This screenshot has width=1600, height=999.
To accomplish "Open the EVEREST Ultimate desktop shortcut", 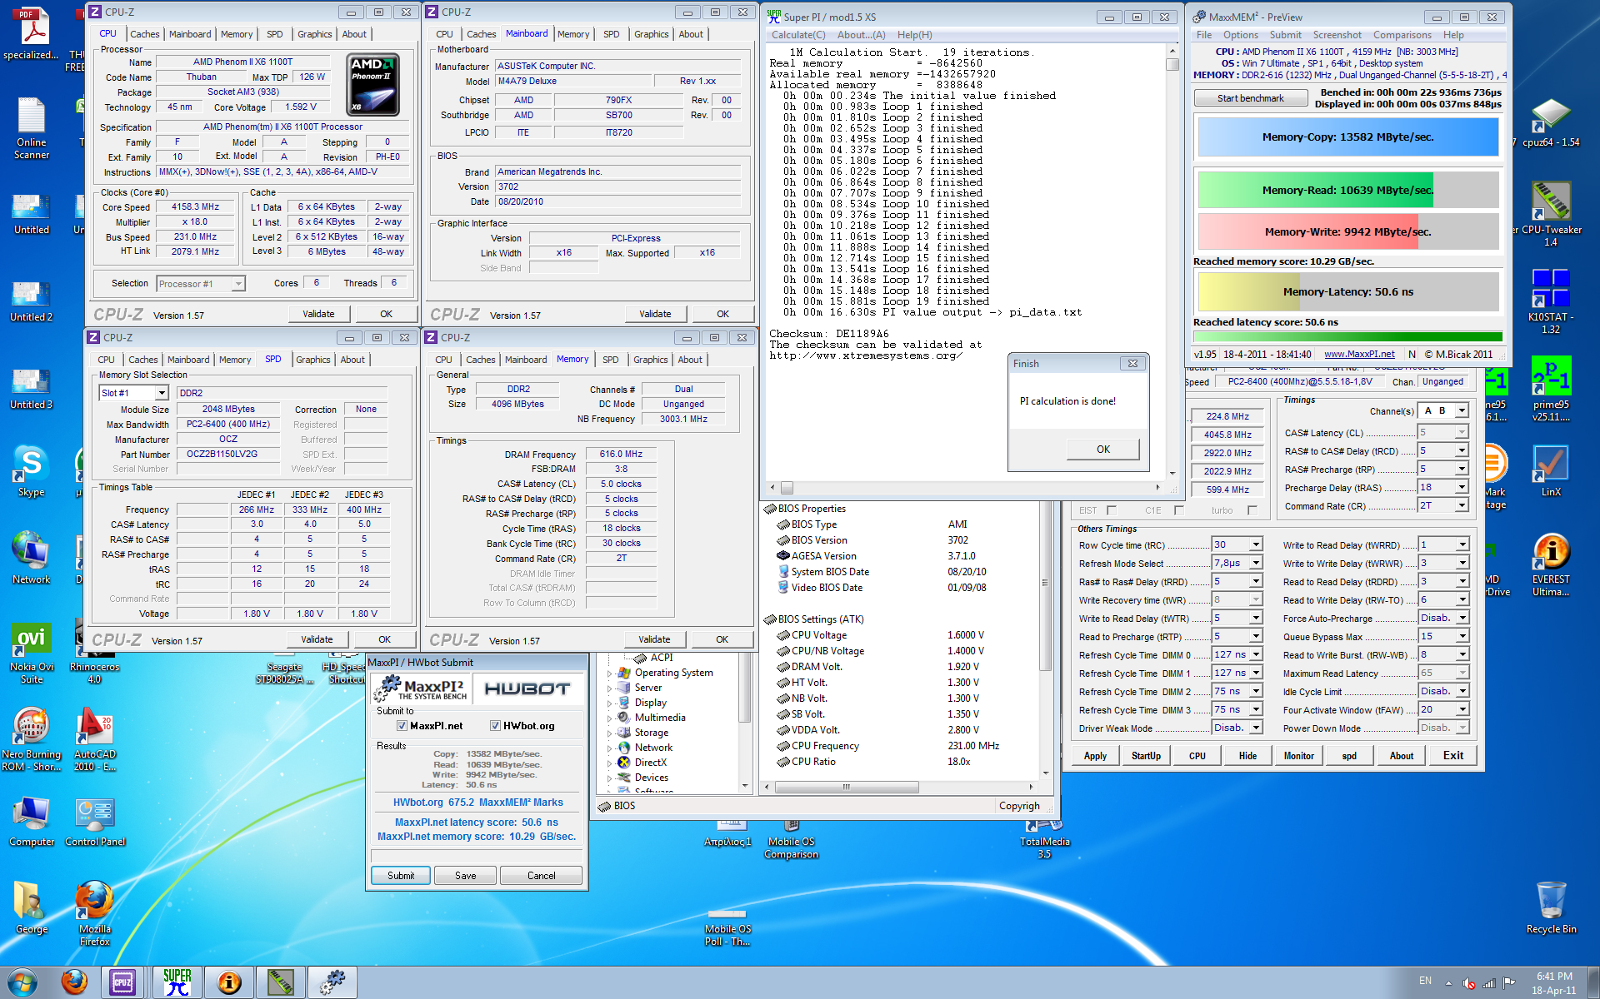I will [x=1551, y=565].
